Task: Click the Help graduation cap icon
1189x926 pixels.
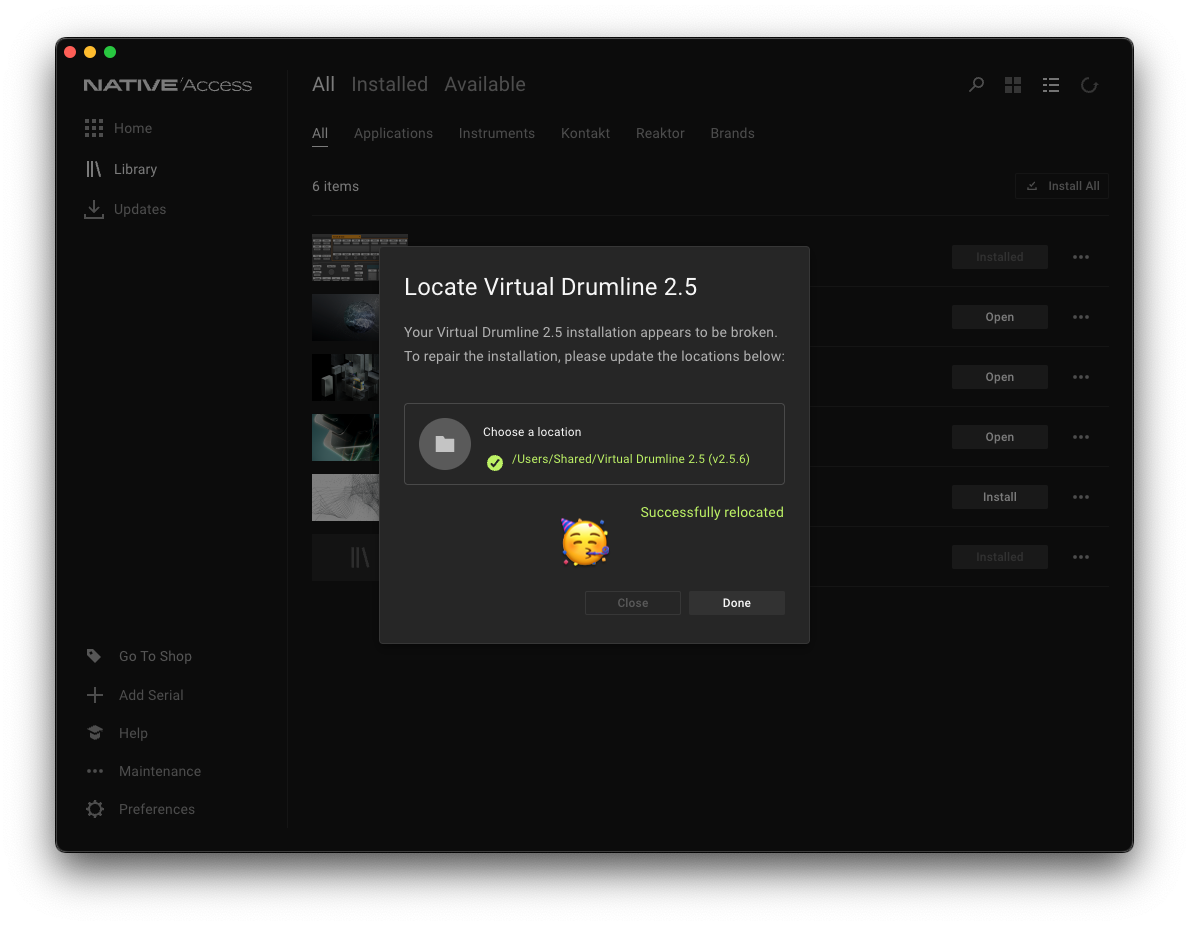Action: pos(95,733)
